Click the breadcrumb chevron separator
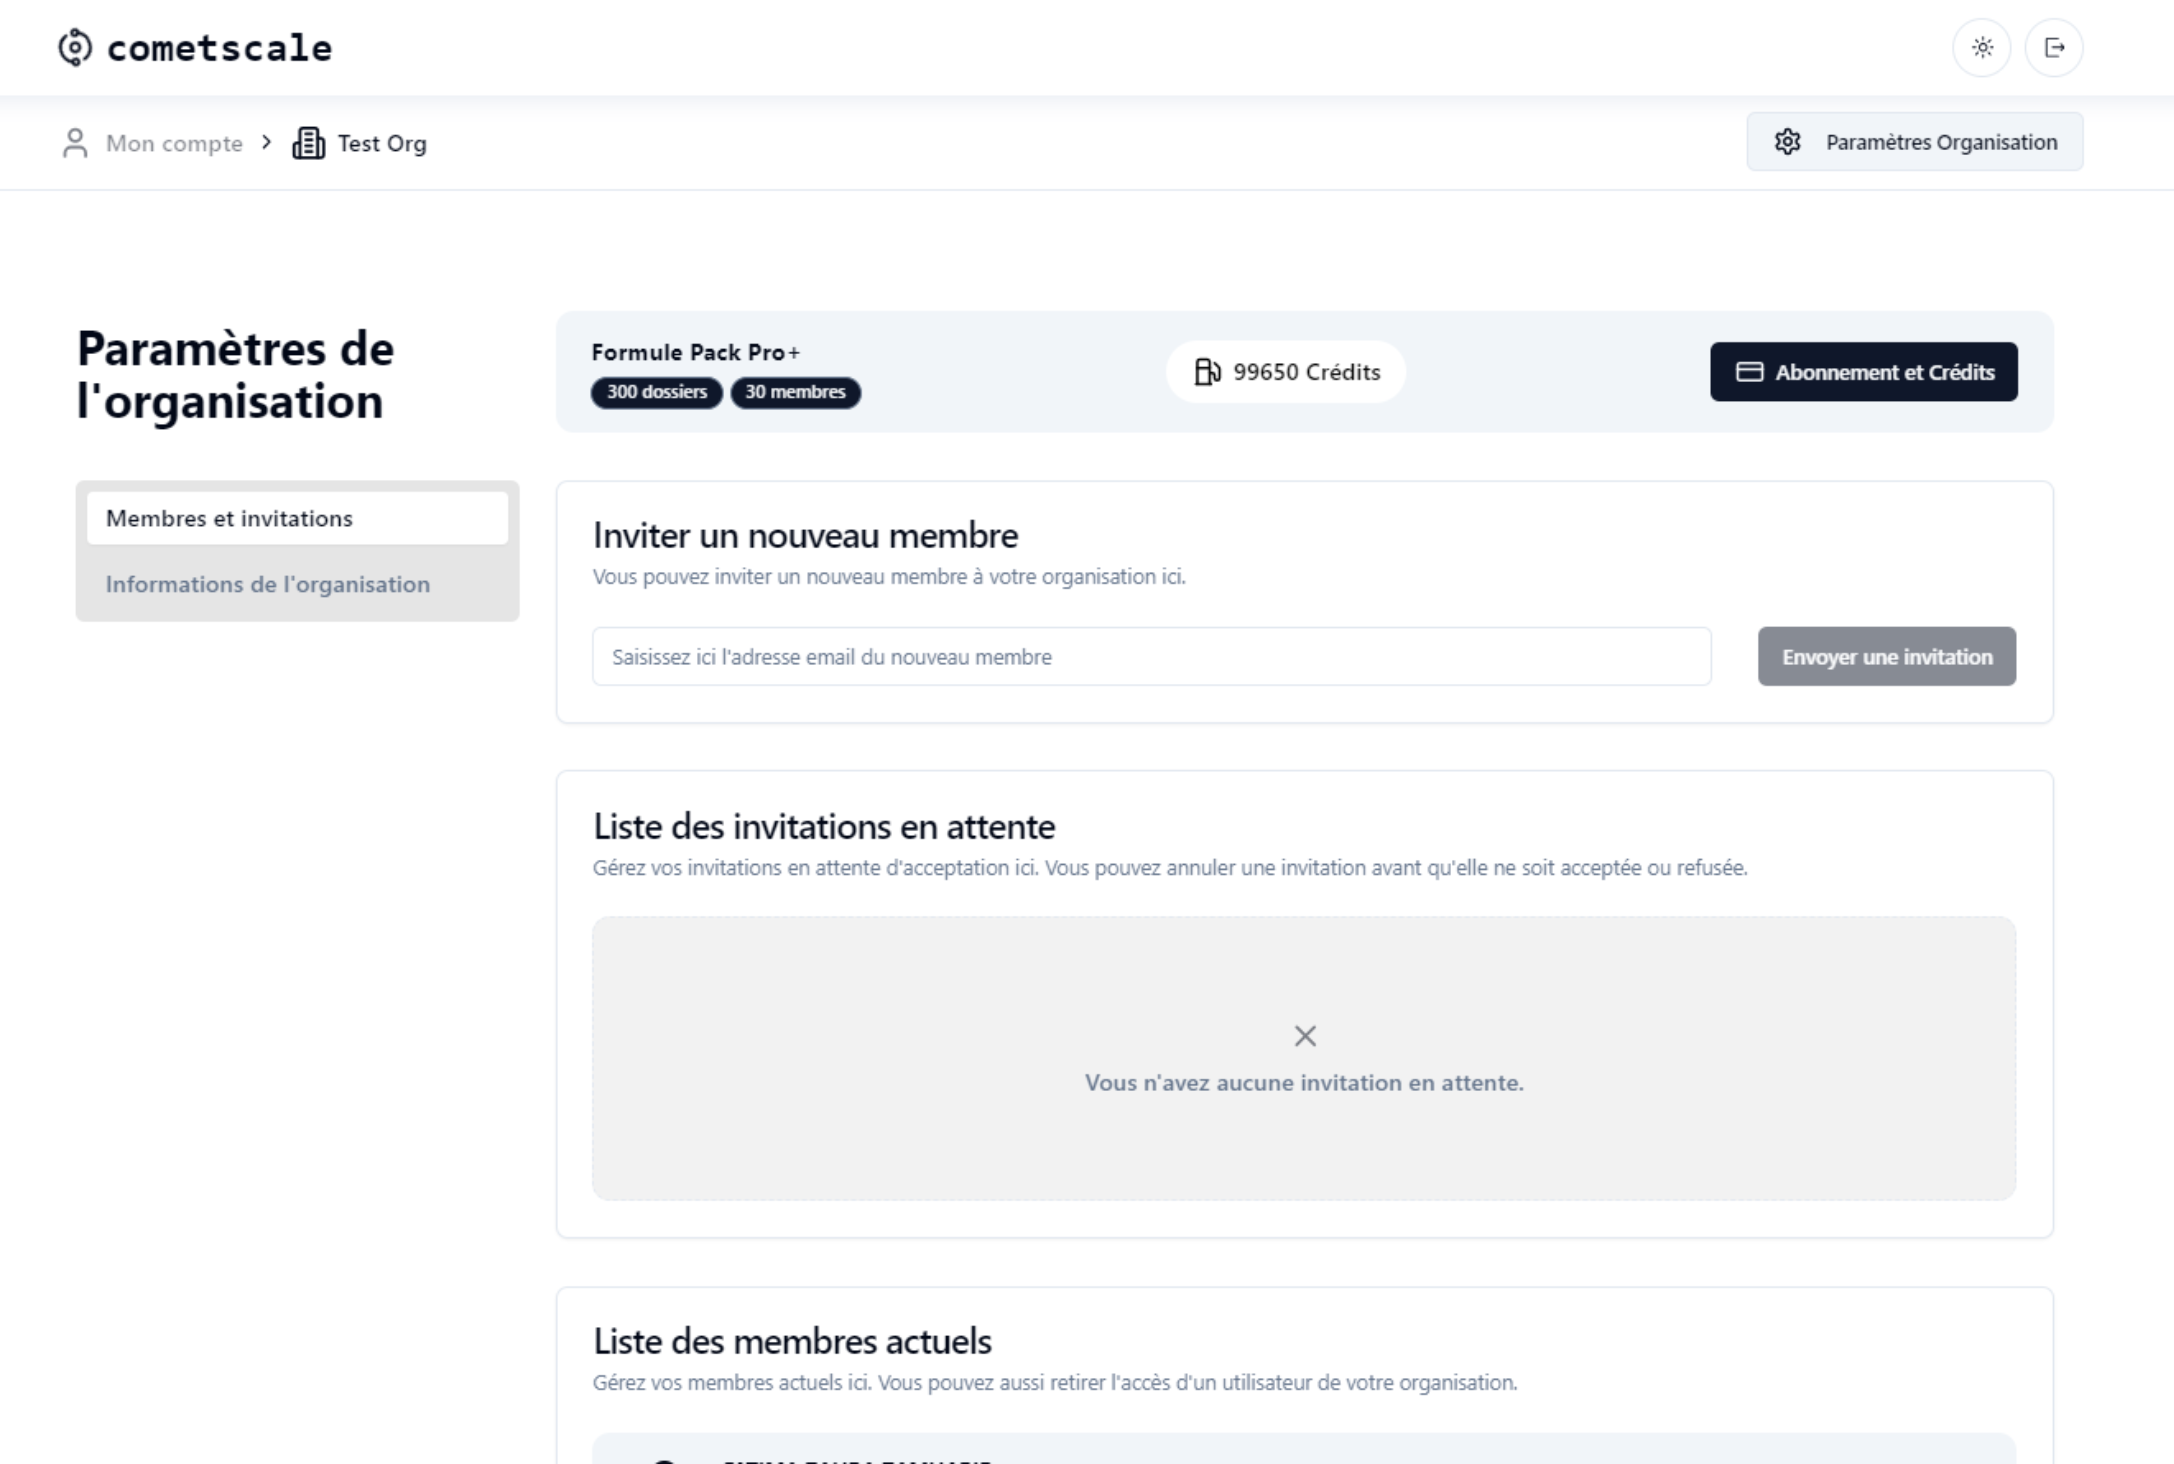This screenshot has height=1464, width=2174. pos(267,142)
